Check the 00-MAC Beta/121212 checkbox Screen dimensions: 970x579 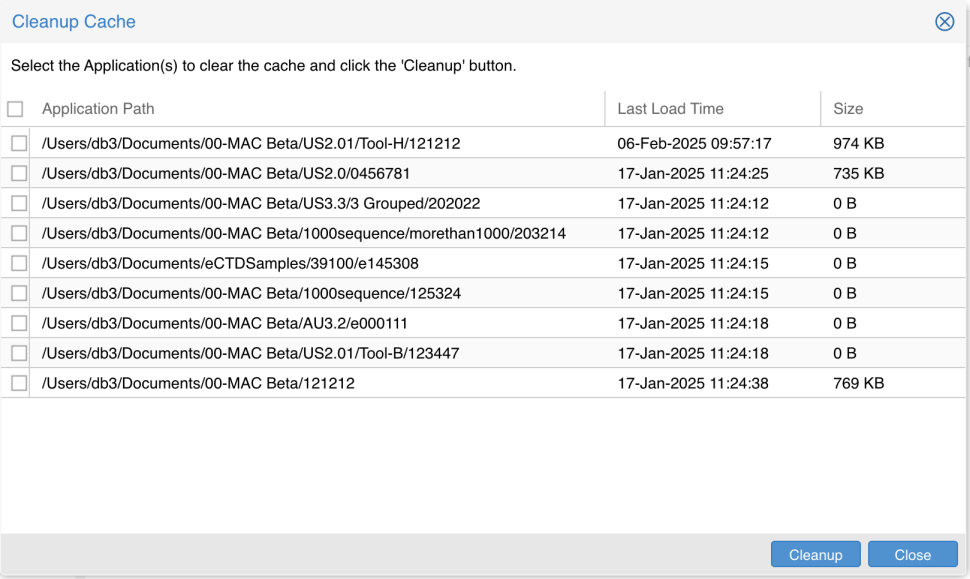click(x=19, y=383)
